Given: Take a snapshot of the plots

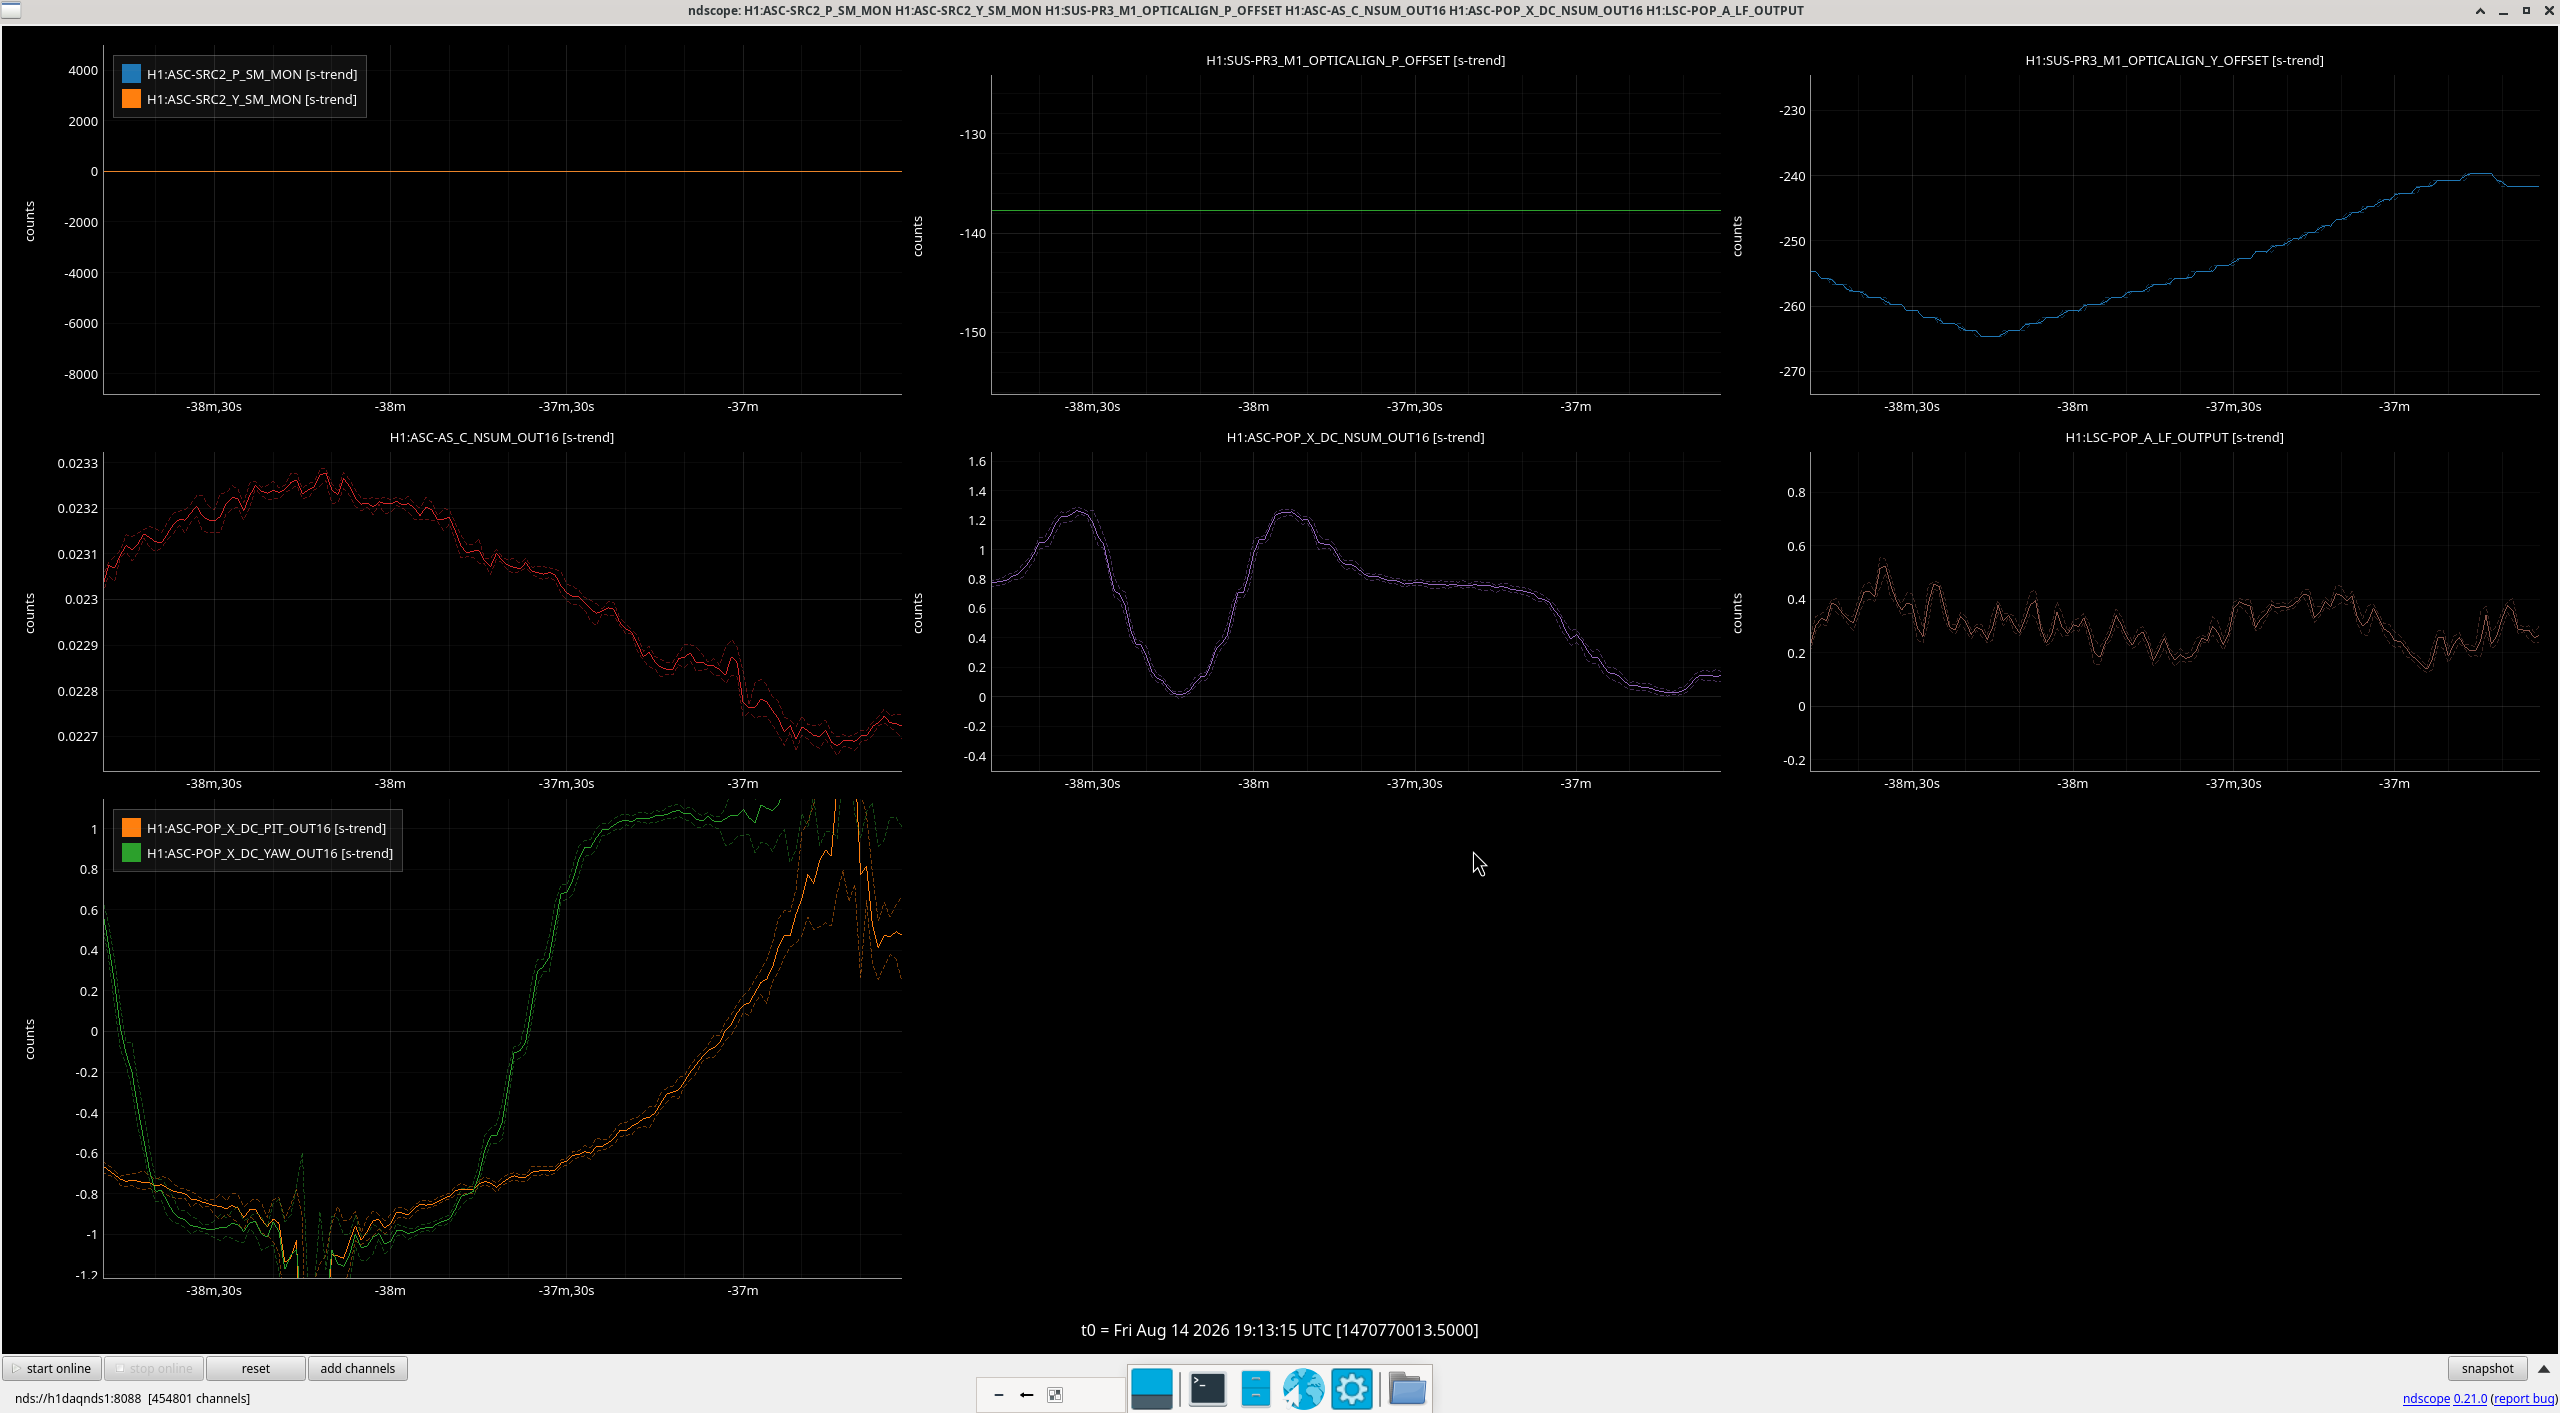Looking at the screenshot, I should click(2487, 1369).
